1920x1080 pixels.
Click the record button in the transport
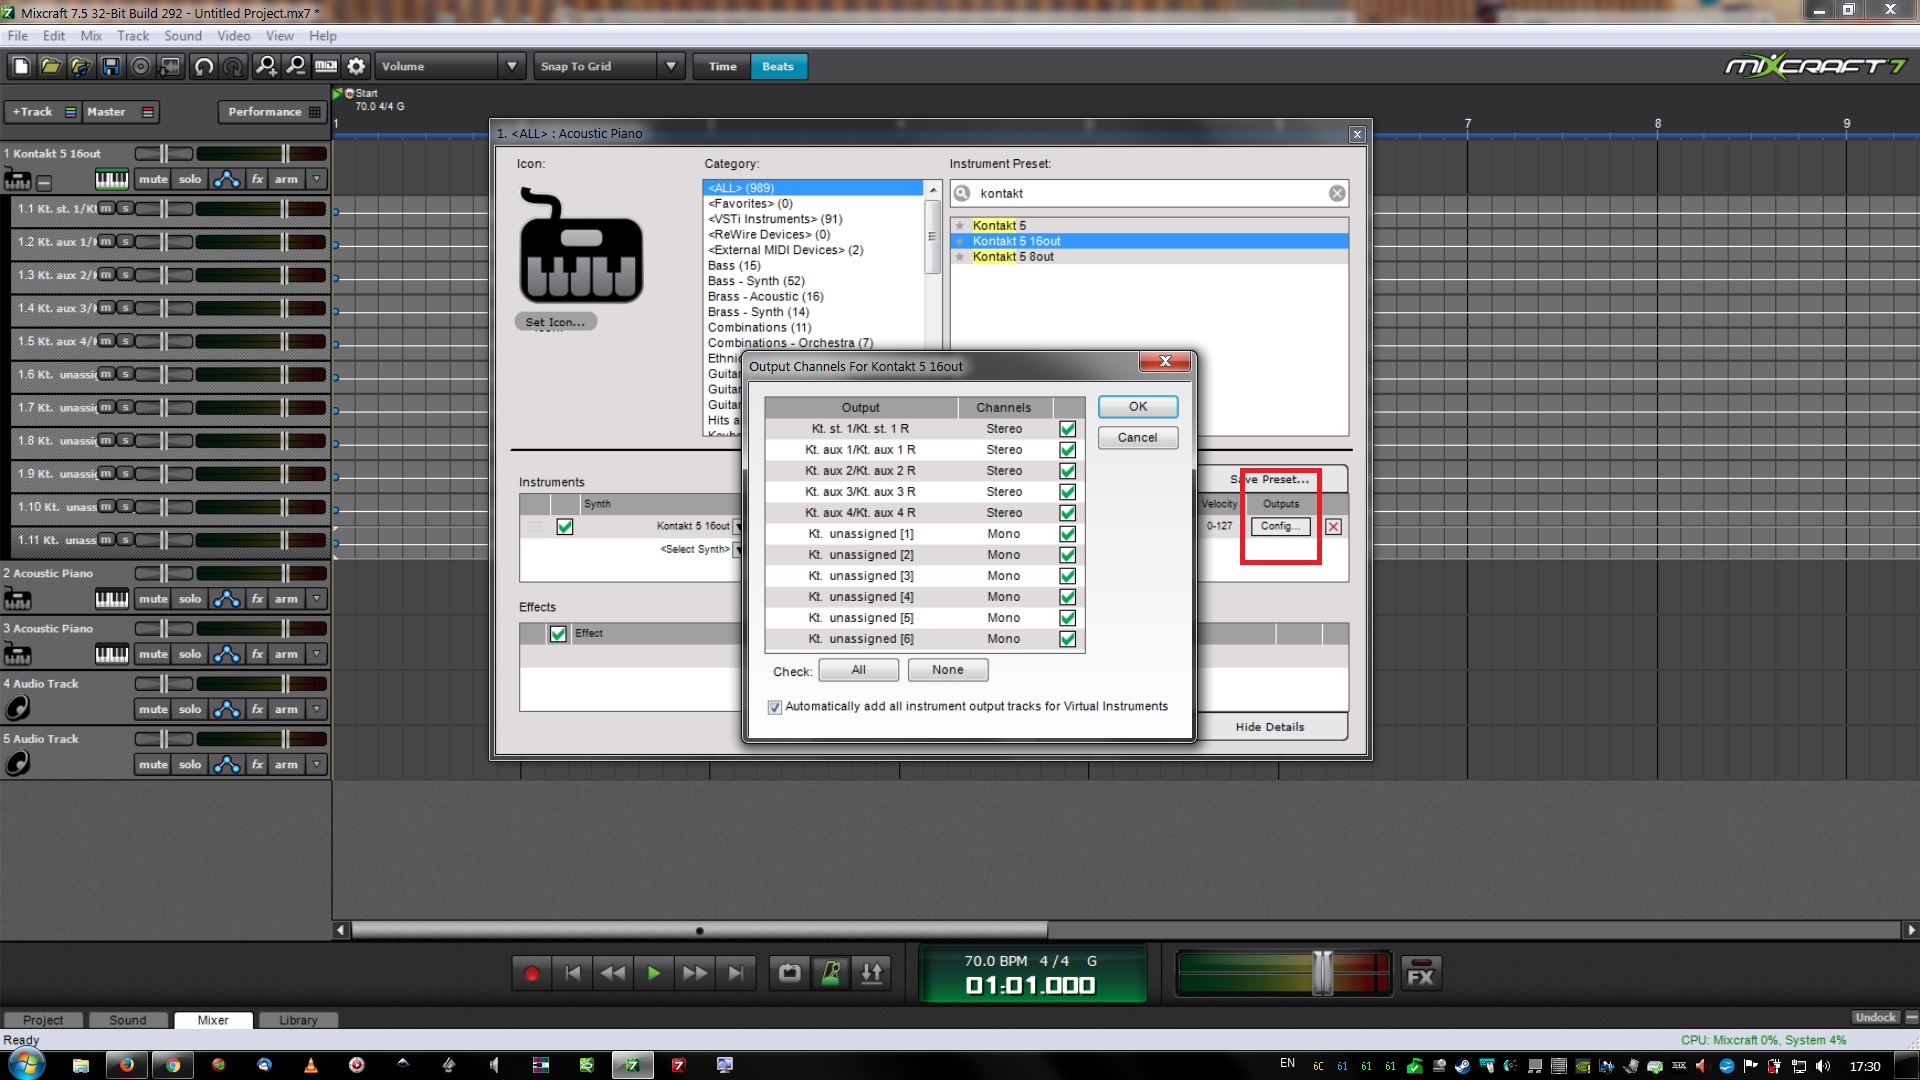pyautogui.click(x=532, y=973)
